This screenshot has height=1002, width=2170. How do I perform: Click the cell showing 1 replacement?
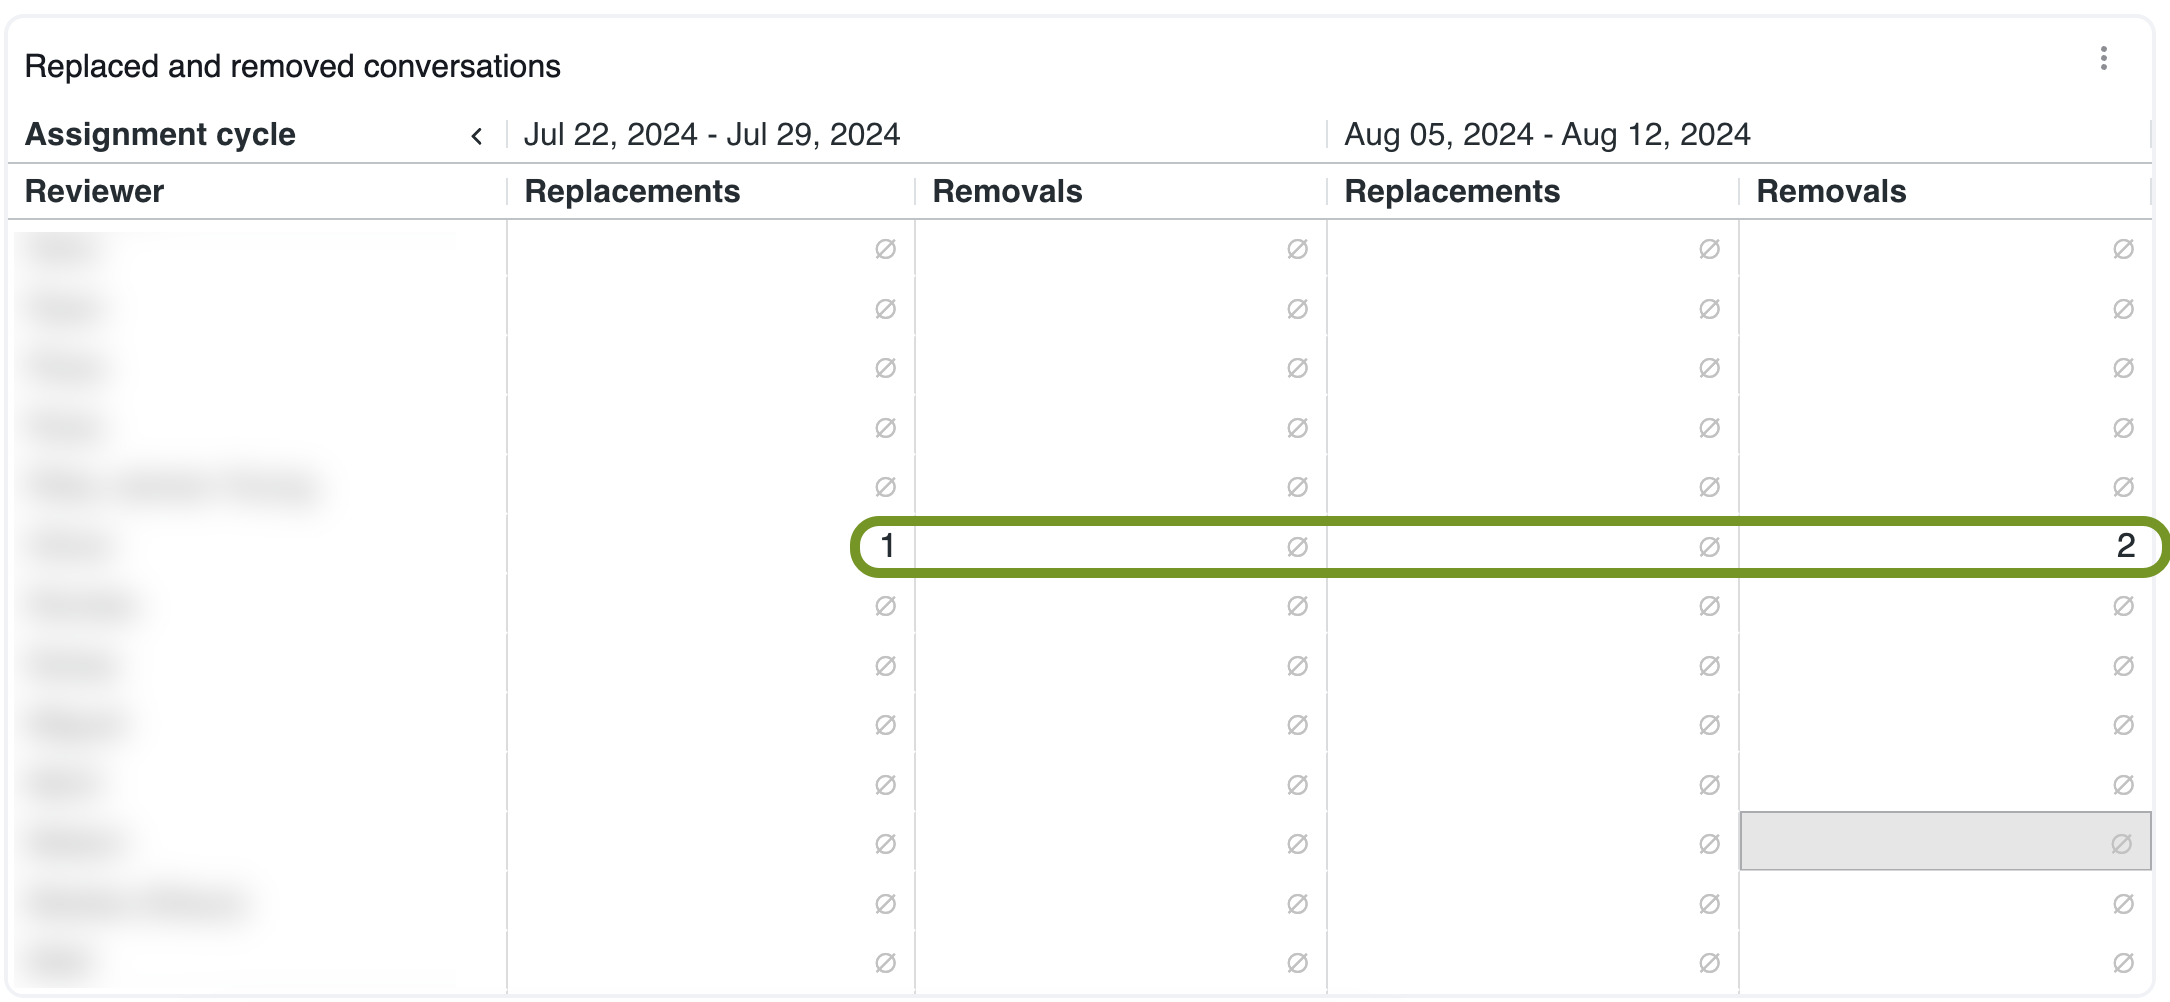tap(886, 546)
